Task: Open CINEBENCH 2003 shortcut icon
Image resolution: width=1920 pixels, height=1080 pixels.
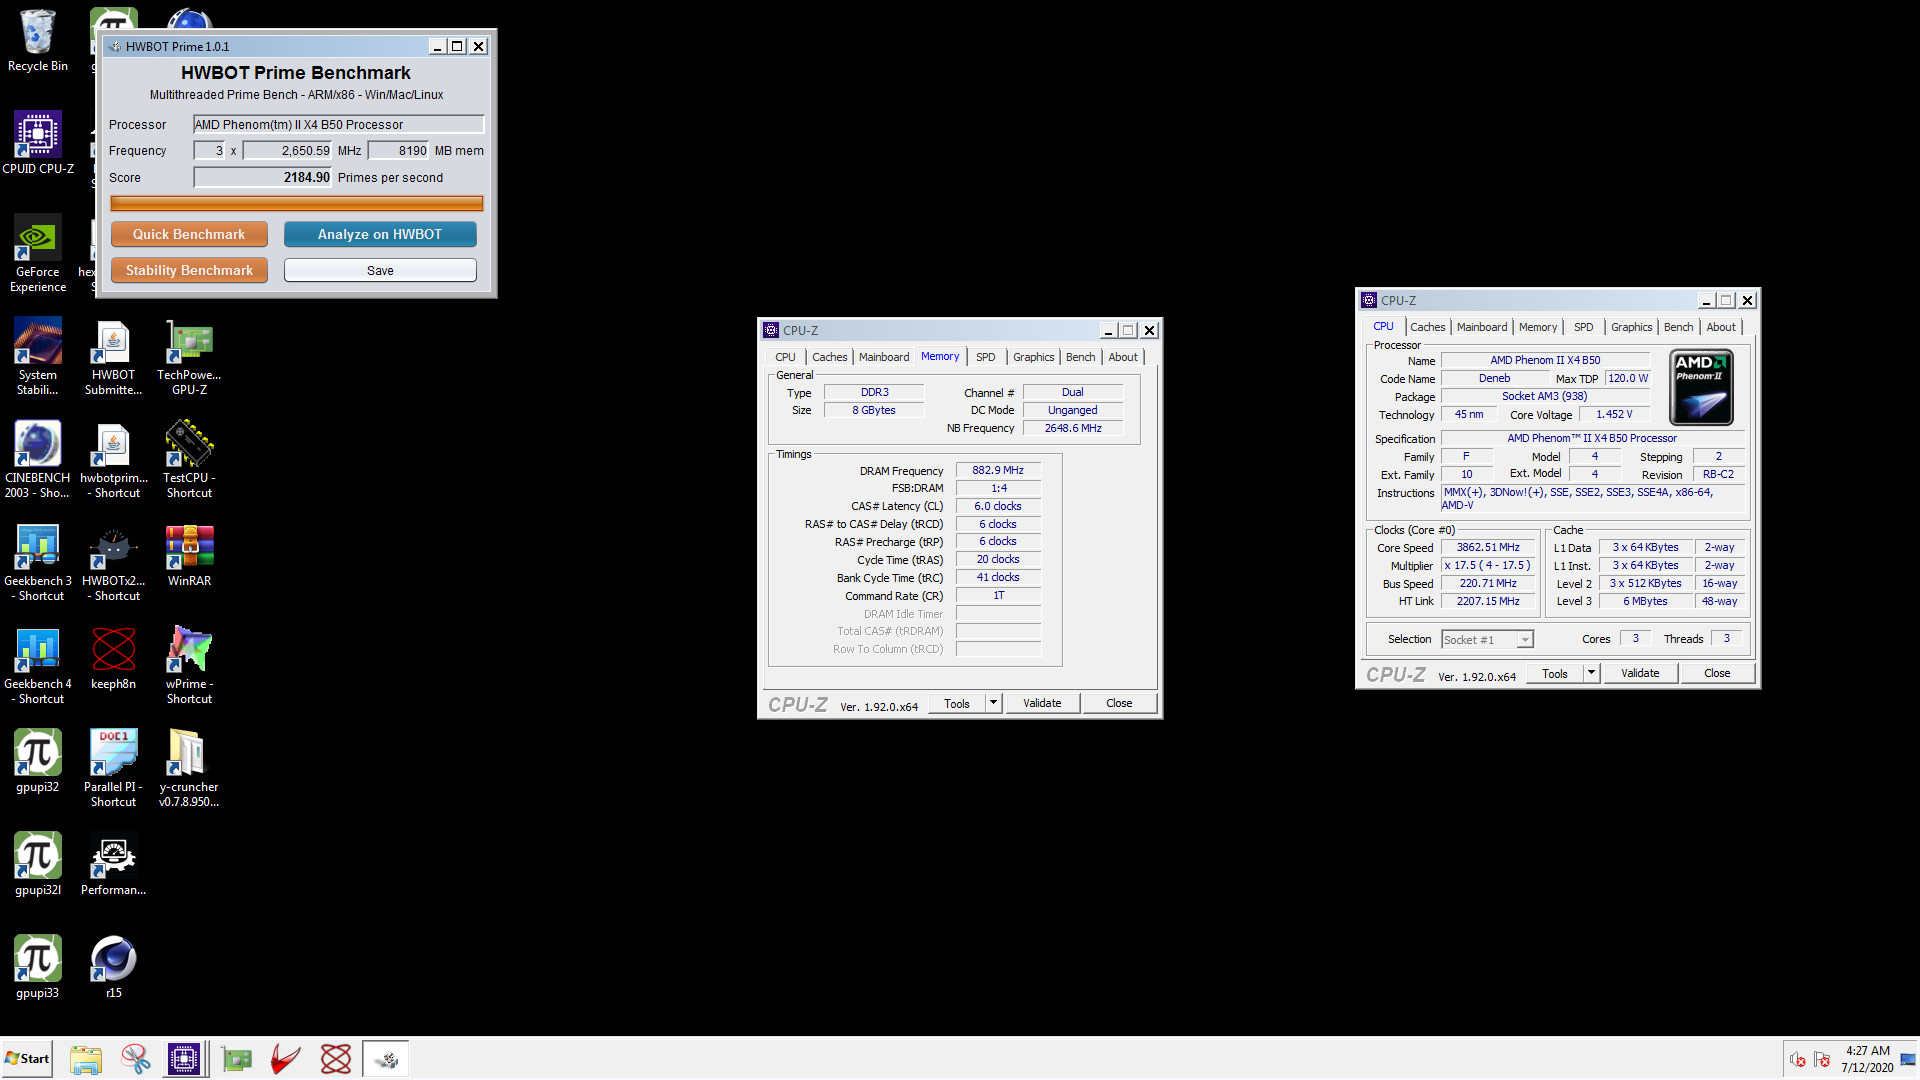Action: tap(38, 460)
